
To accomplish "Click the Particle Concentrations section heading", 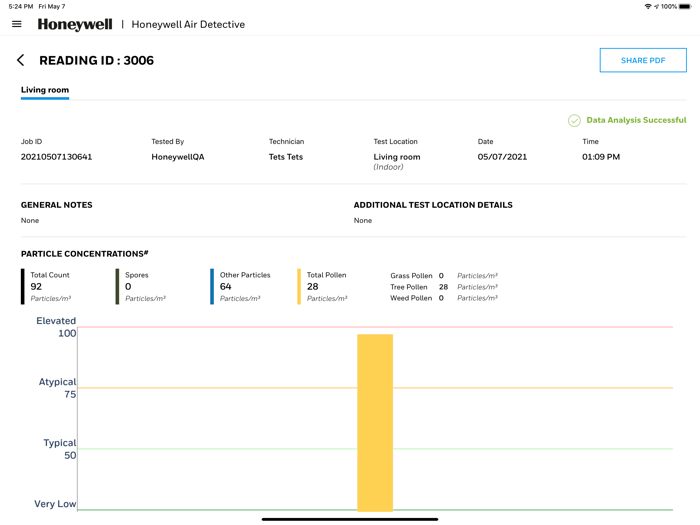I will click(84, 254).
